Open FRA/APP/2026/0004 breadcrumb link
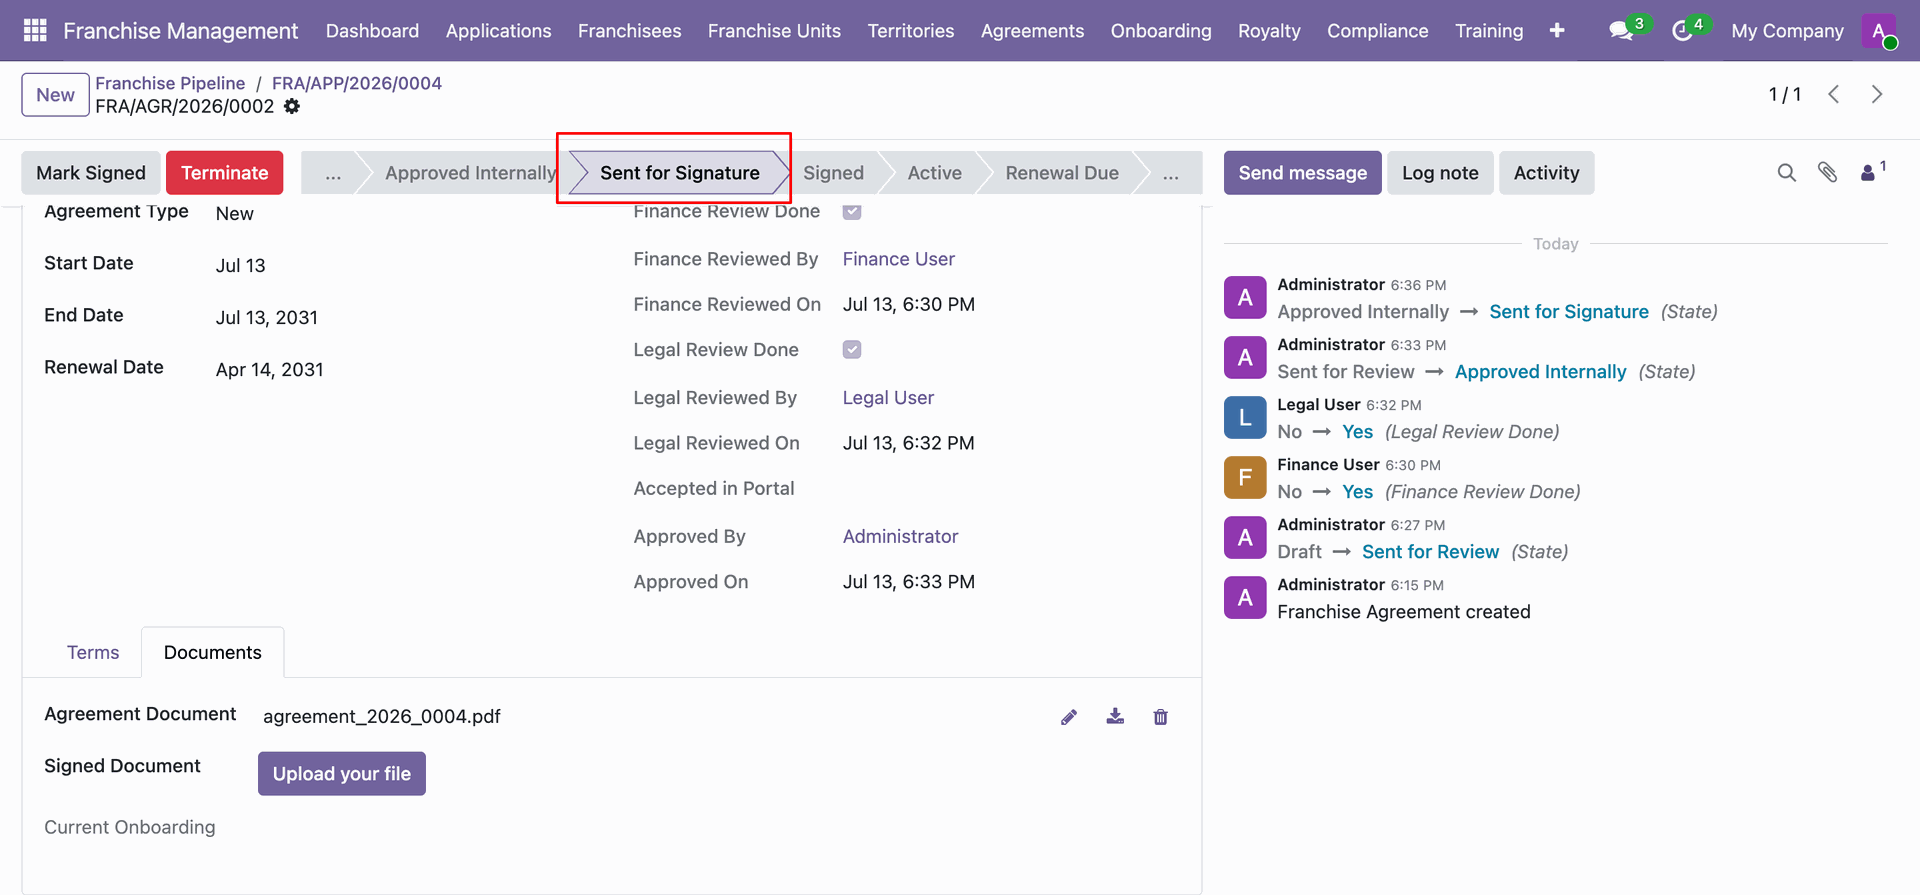This screenshot has height=895, width=1920. pos(357,83)
